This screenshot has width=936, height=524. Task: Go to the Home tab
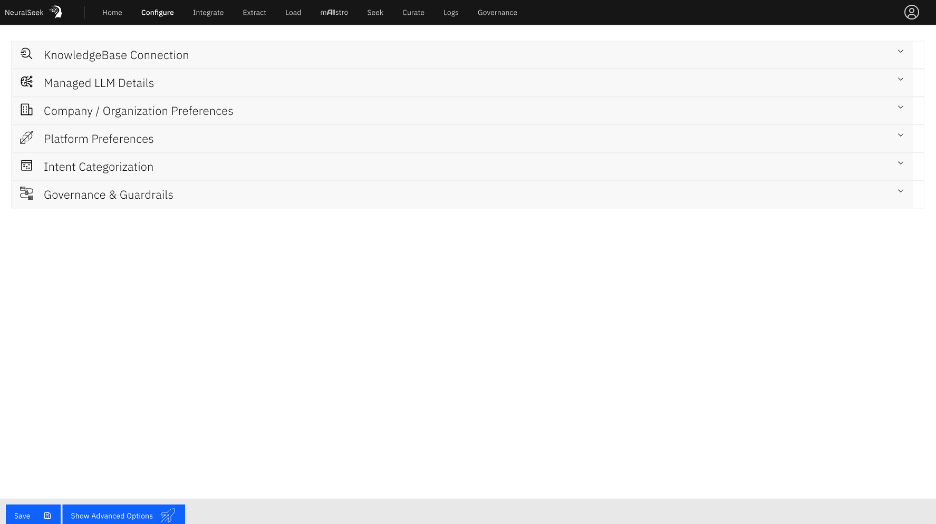(x=112, y=13)
